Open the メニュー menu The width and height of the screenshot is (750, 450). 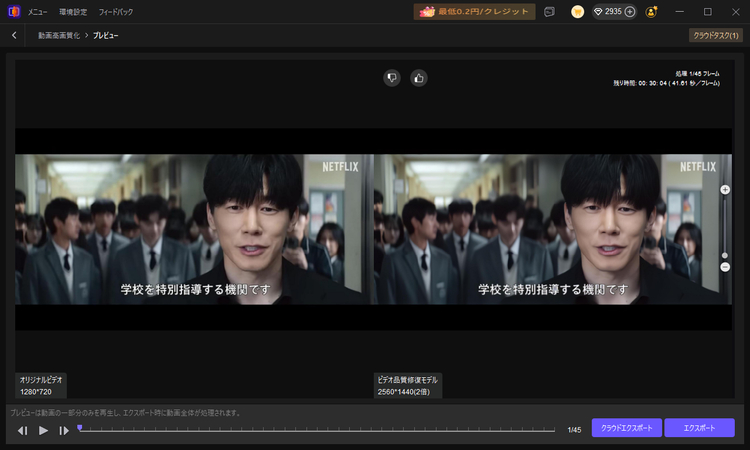point(37,12)
